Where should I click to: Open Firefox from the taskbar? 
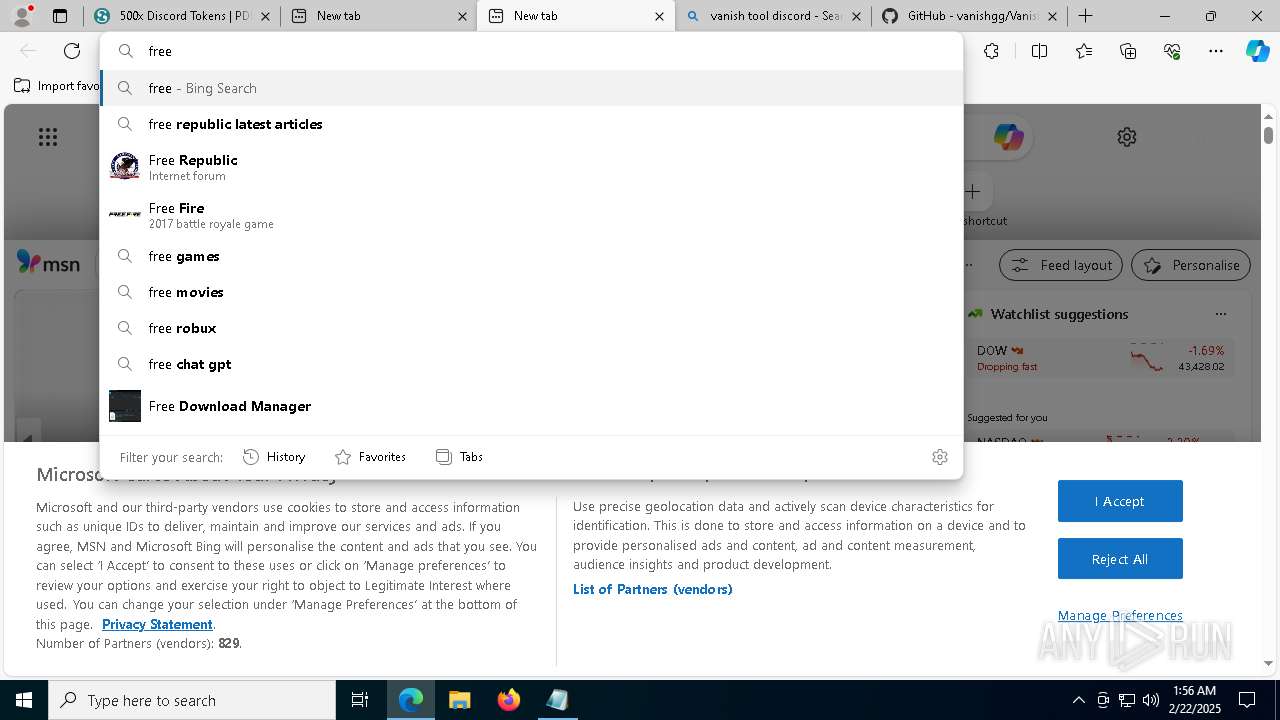(508, 700)
